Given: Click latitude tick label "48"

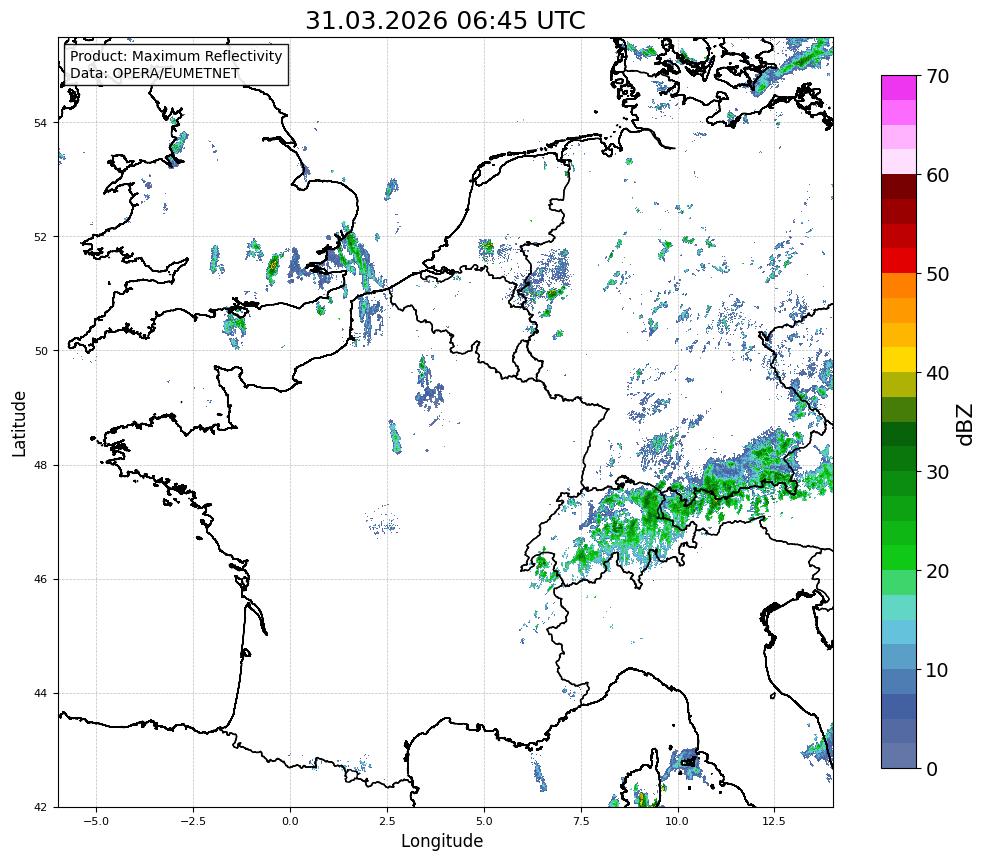Looking at the screenshot, I should coord(40,465).
